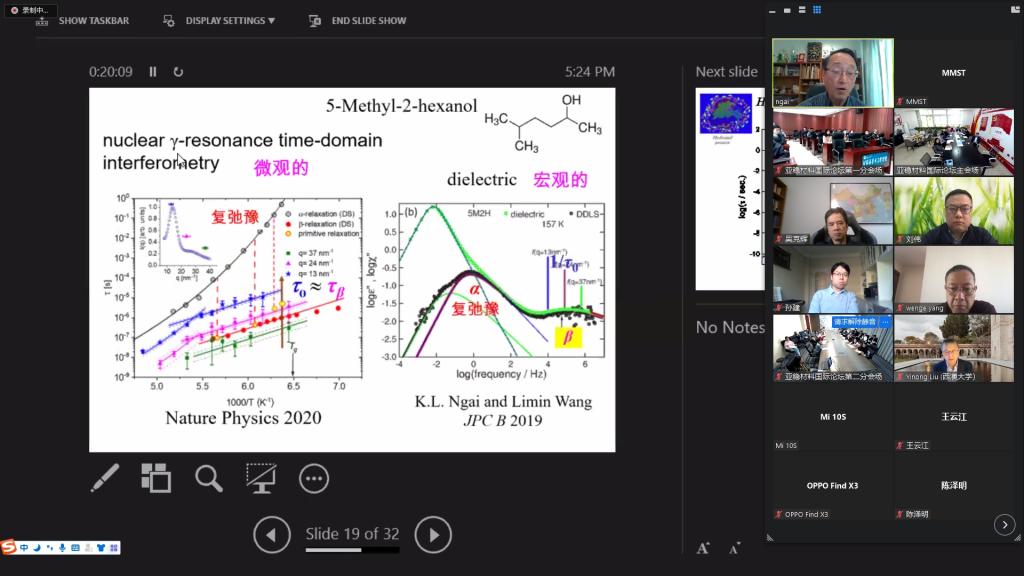Advance to the next slide arrow
The image size is (1024, 576).
tap(433, 535)
